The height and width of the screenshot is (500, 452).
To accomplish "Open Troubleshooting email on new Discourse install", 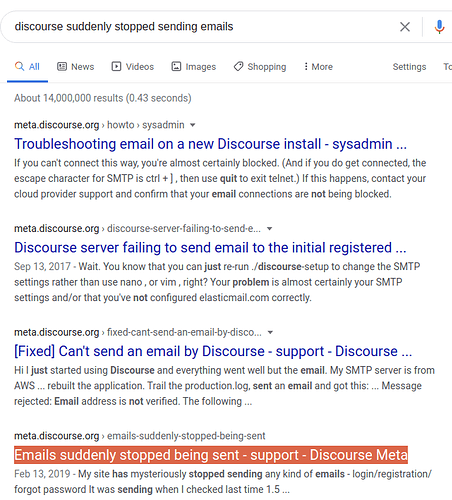I will click(x=210, y=144).
